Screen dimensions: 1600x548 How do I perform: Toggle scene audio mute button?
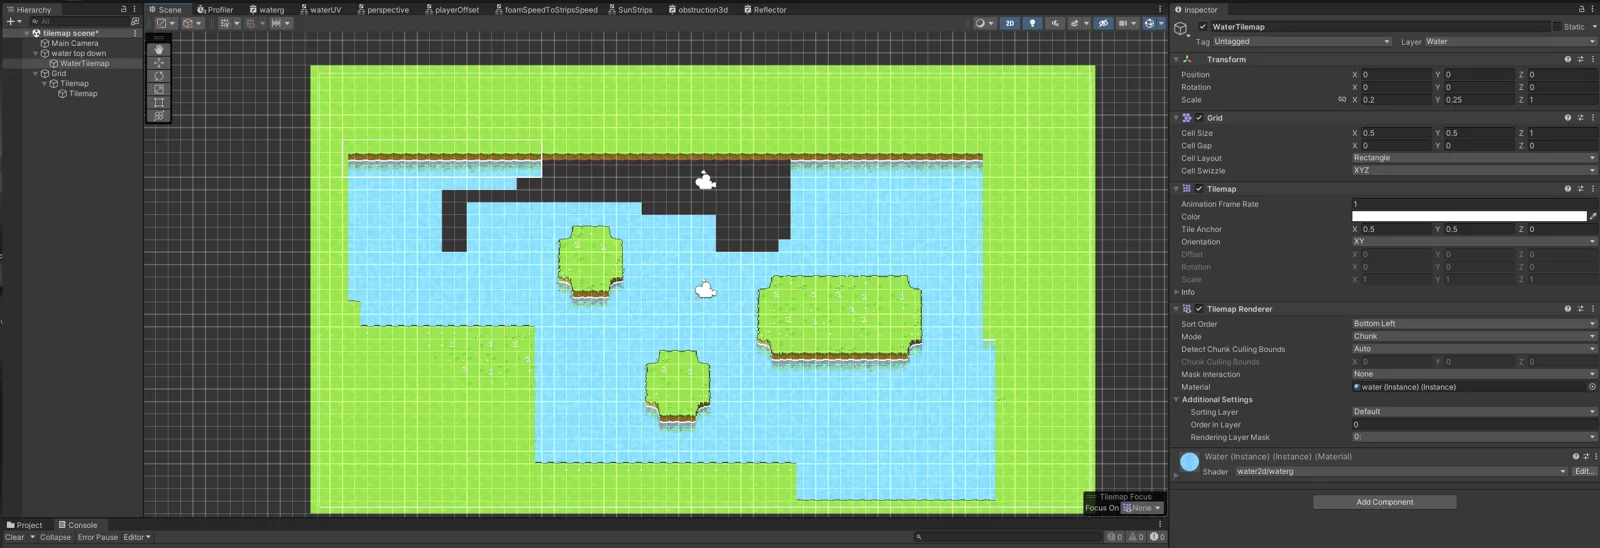tap(1055, 23)
